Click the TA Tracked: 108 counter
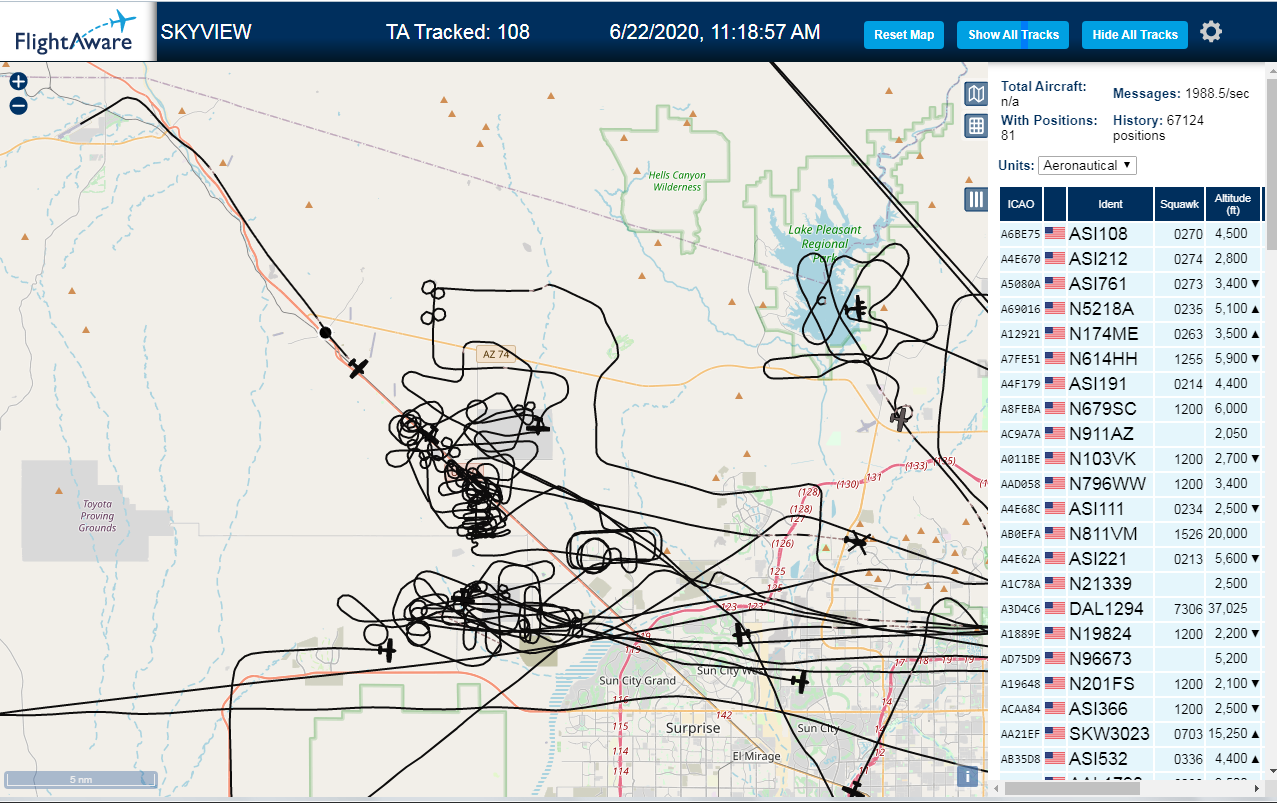The image size is (1277, 803). 458,32
